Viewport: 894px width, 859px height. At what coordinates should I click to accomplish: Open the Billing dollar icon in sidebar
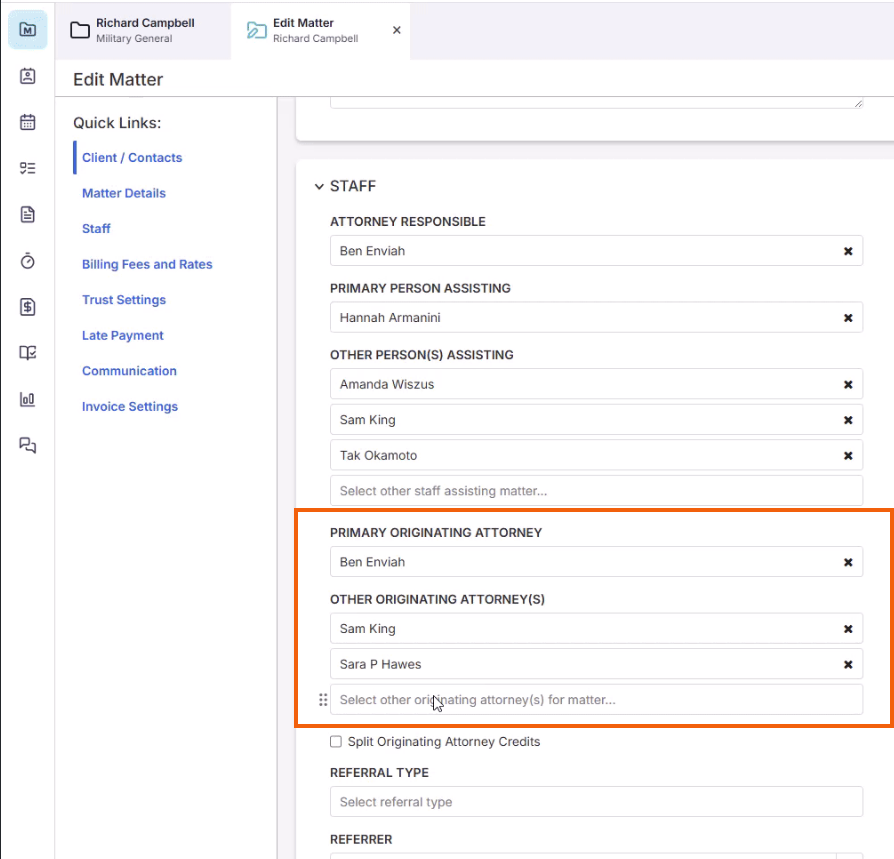pos(27,307)
